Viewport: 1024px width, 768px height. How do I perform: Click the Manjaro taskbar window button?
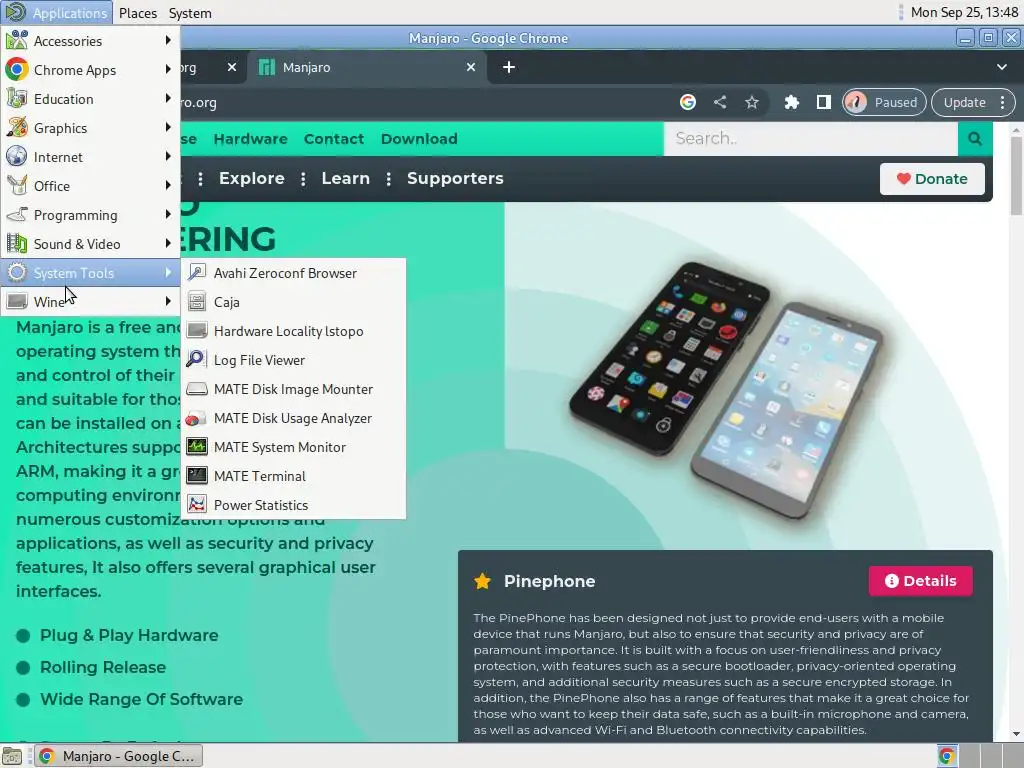click(x=118, y=756)
